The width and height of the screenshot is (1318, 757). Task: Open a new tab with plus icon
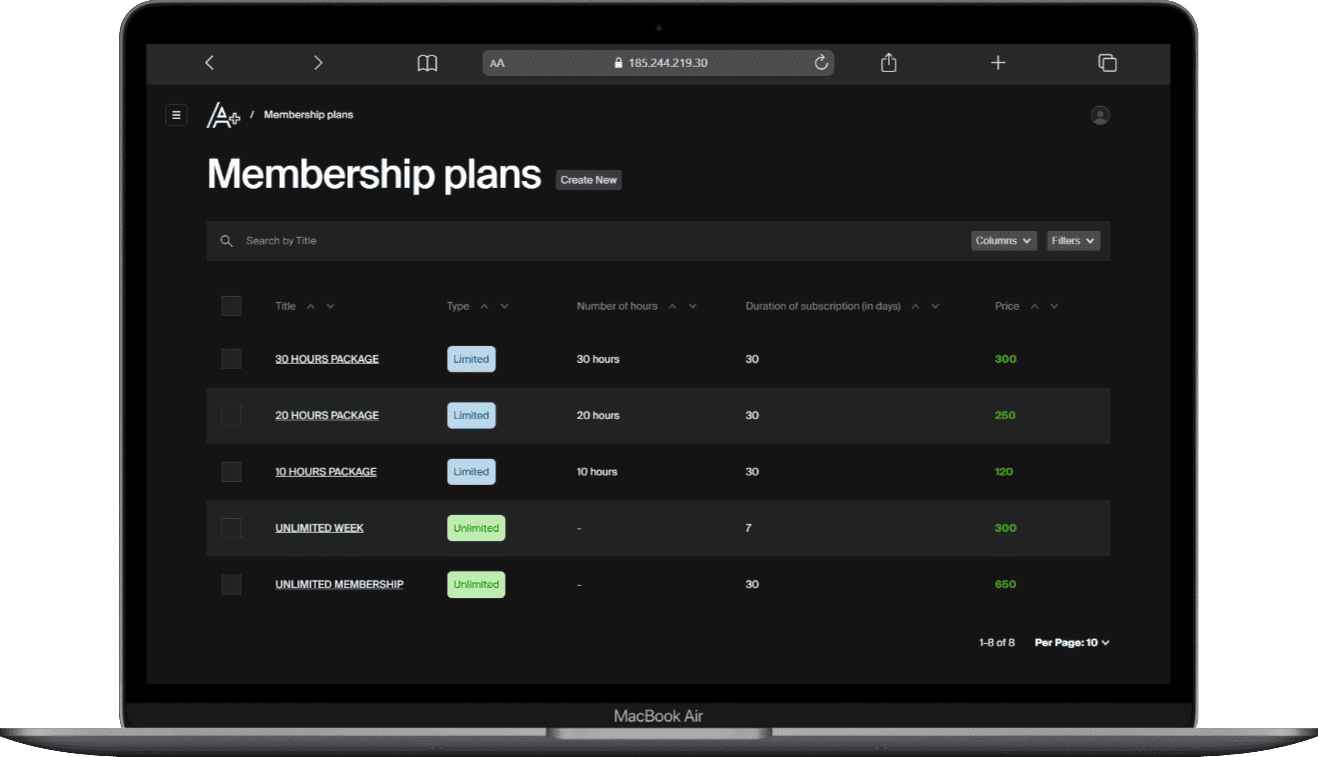[997, 63]
